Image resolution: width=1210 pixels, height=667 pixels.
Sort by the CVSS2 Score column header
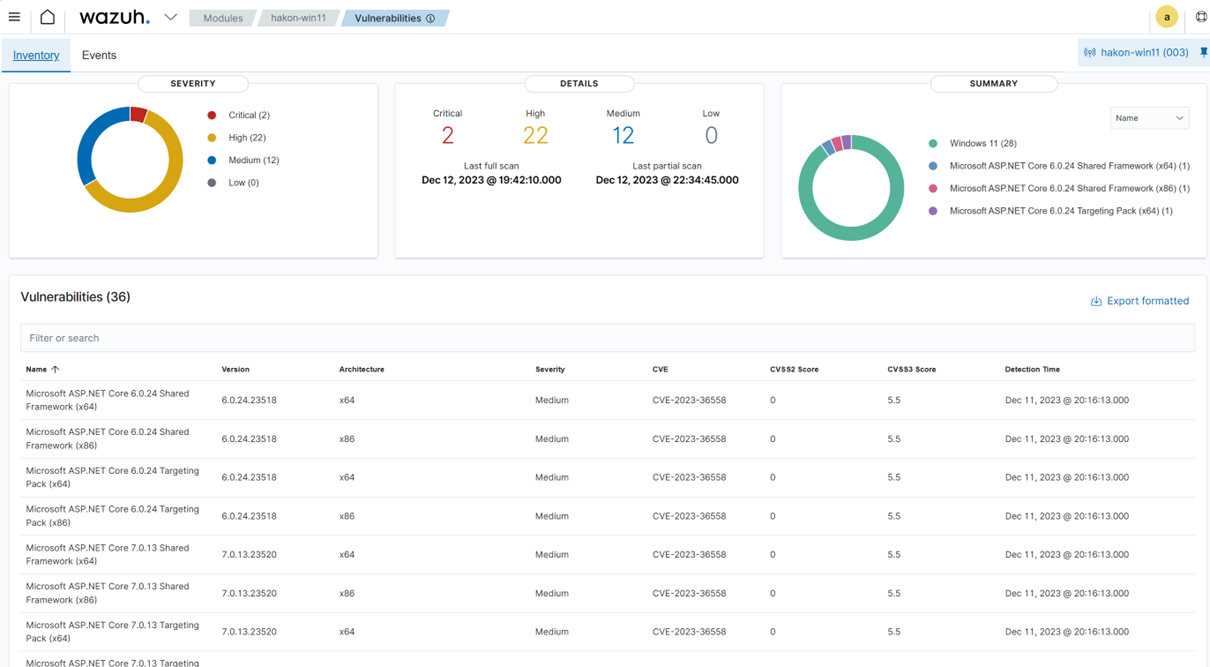point(794,369)
